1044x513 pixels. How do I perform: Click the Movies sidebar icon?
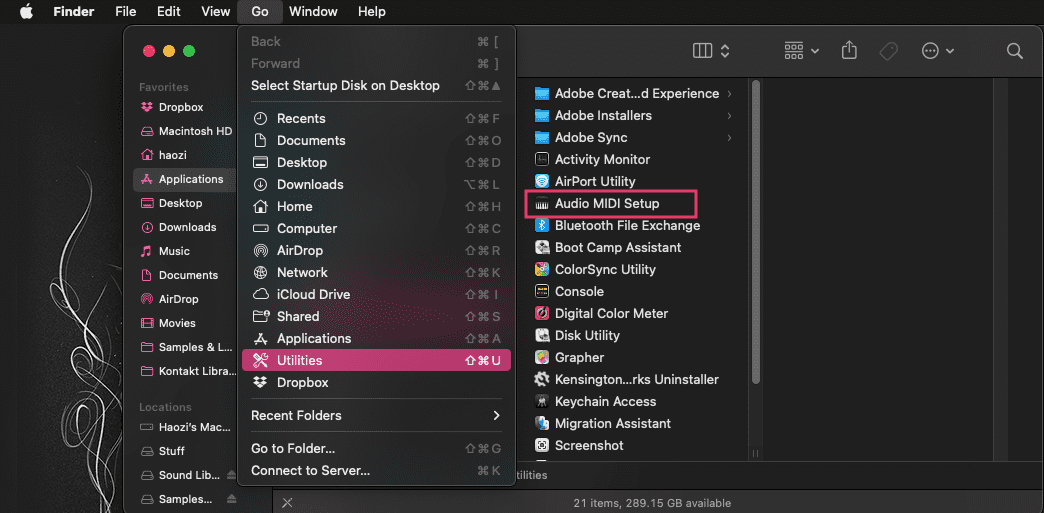147,323
